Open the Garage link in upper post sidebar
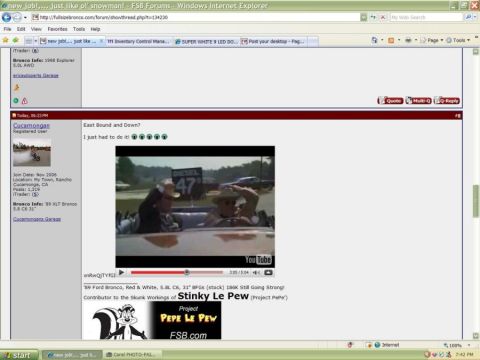This screenshot has width=480, height=360. (x=36, y=76)
